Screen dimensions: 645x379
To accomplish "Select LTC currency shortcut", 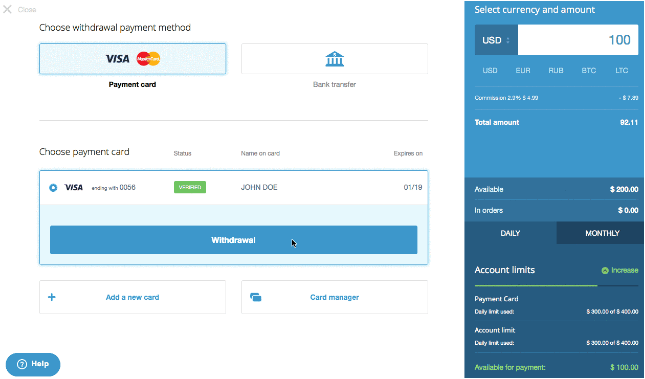I will (622, 70).
